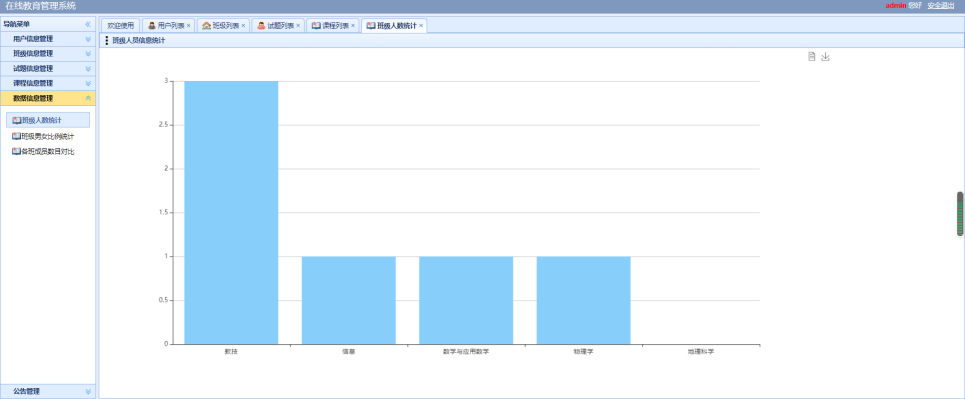Image resolution: width=965 pixels, height=399 pixels.
Task: Click the 地理科学 x-axis label
Action: pos(701,352)
